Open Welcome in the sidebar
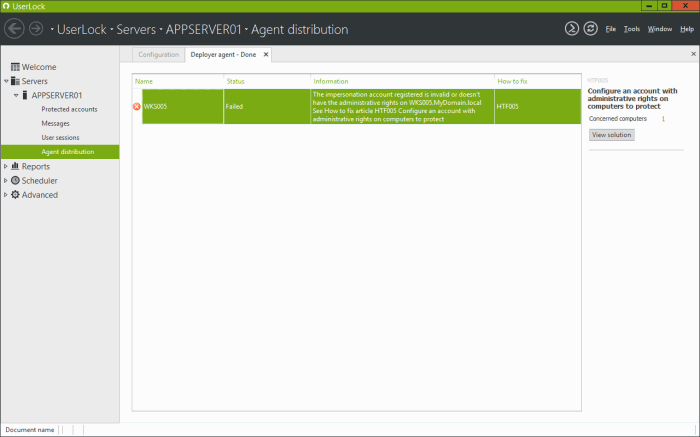The image size is (700, 437). coord(39,67)
